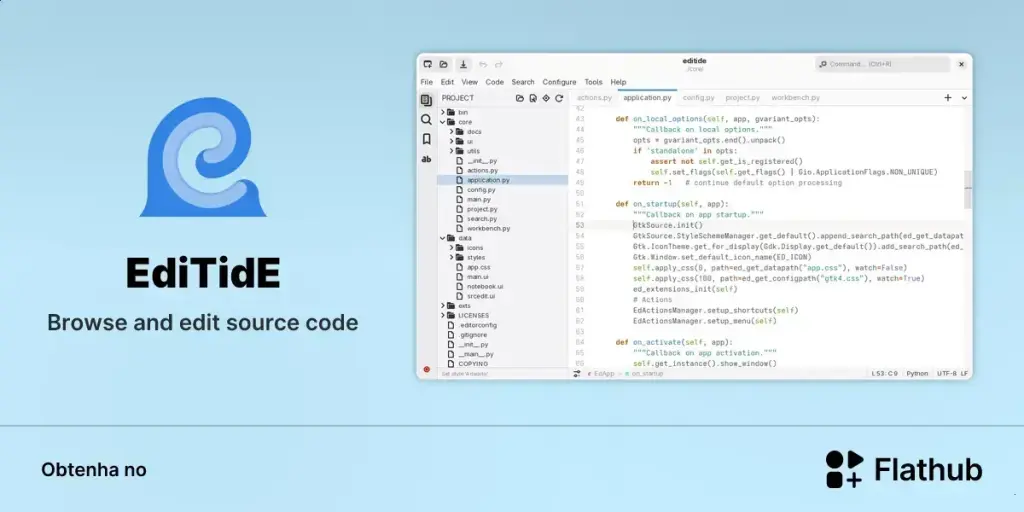Click the undo arrow in header bar
The height and width of the screenshot is (512, 1024).
pos(483,64)
